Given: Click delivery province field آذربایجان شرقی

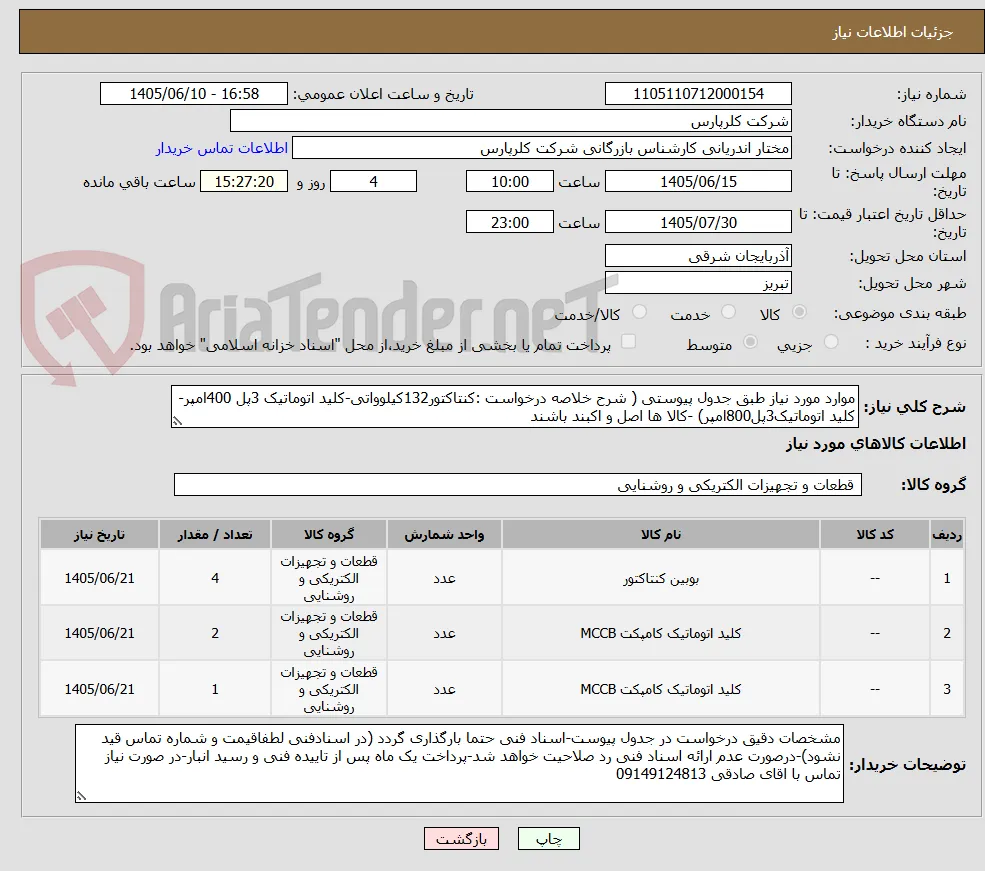Looking at the screenshot, I should pos(698,256).
